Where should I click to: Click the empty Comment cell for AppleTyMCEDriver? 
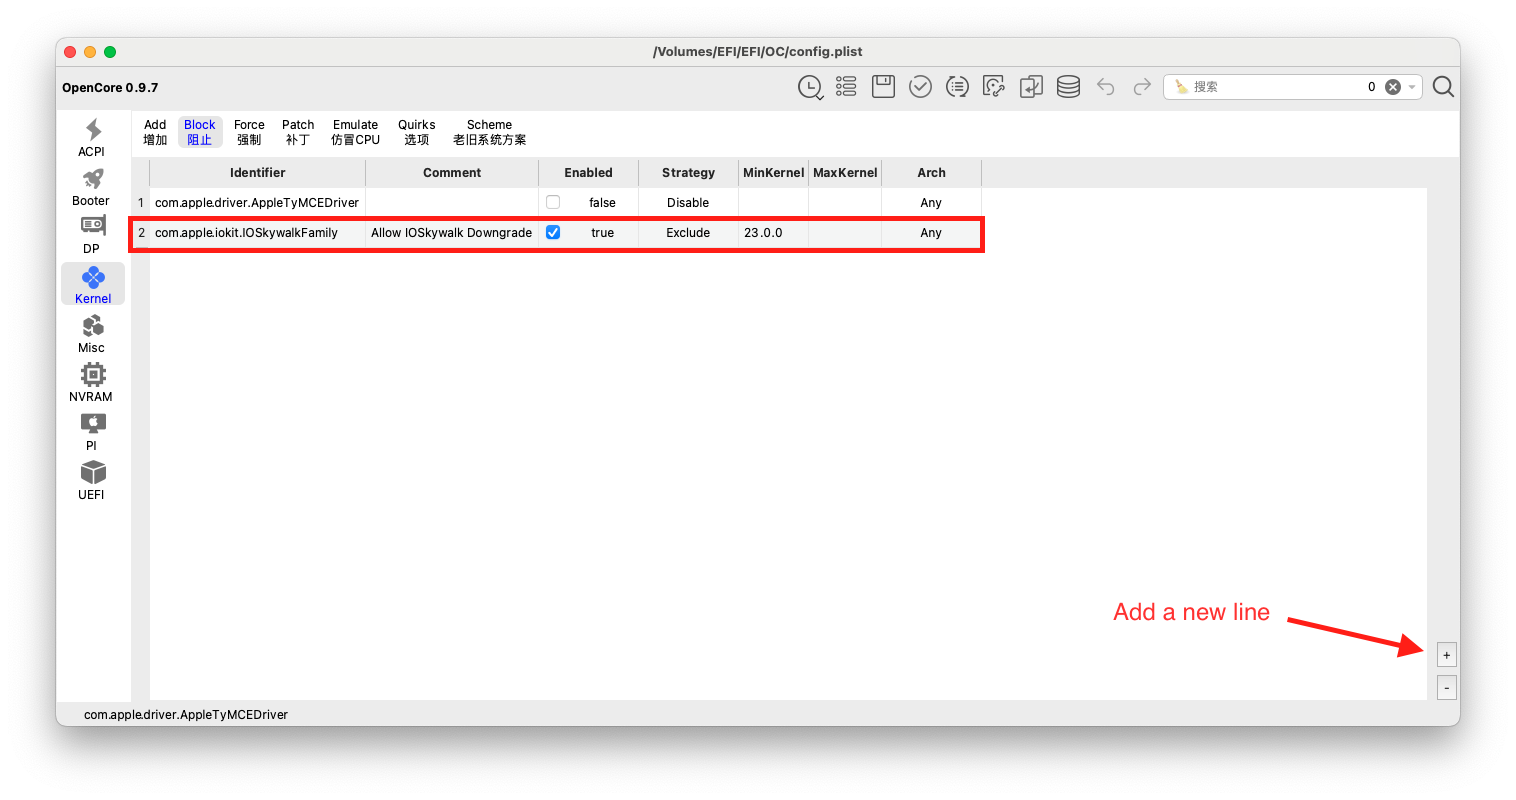point(452,202)
